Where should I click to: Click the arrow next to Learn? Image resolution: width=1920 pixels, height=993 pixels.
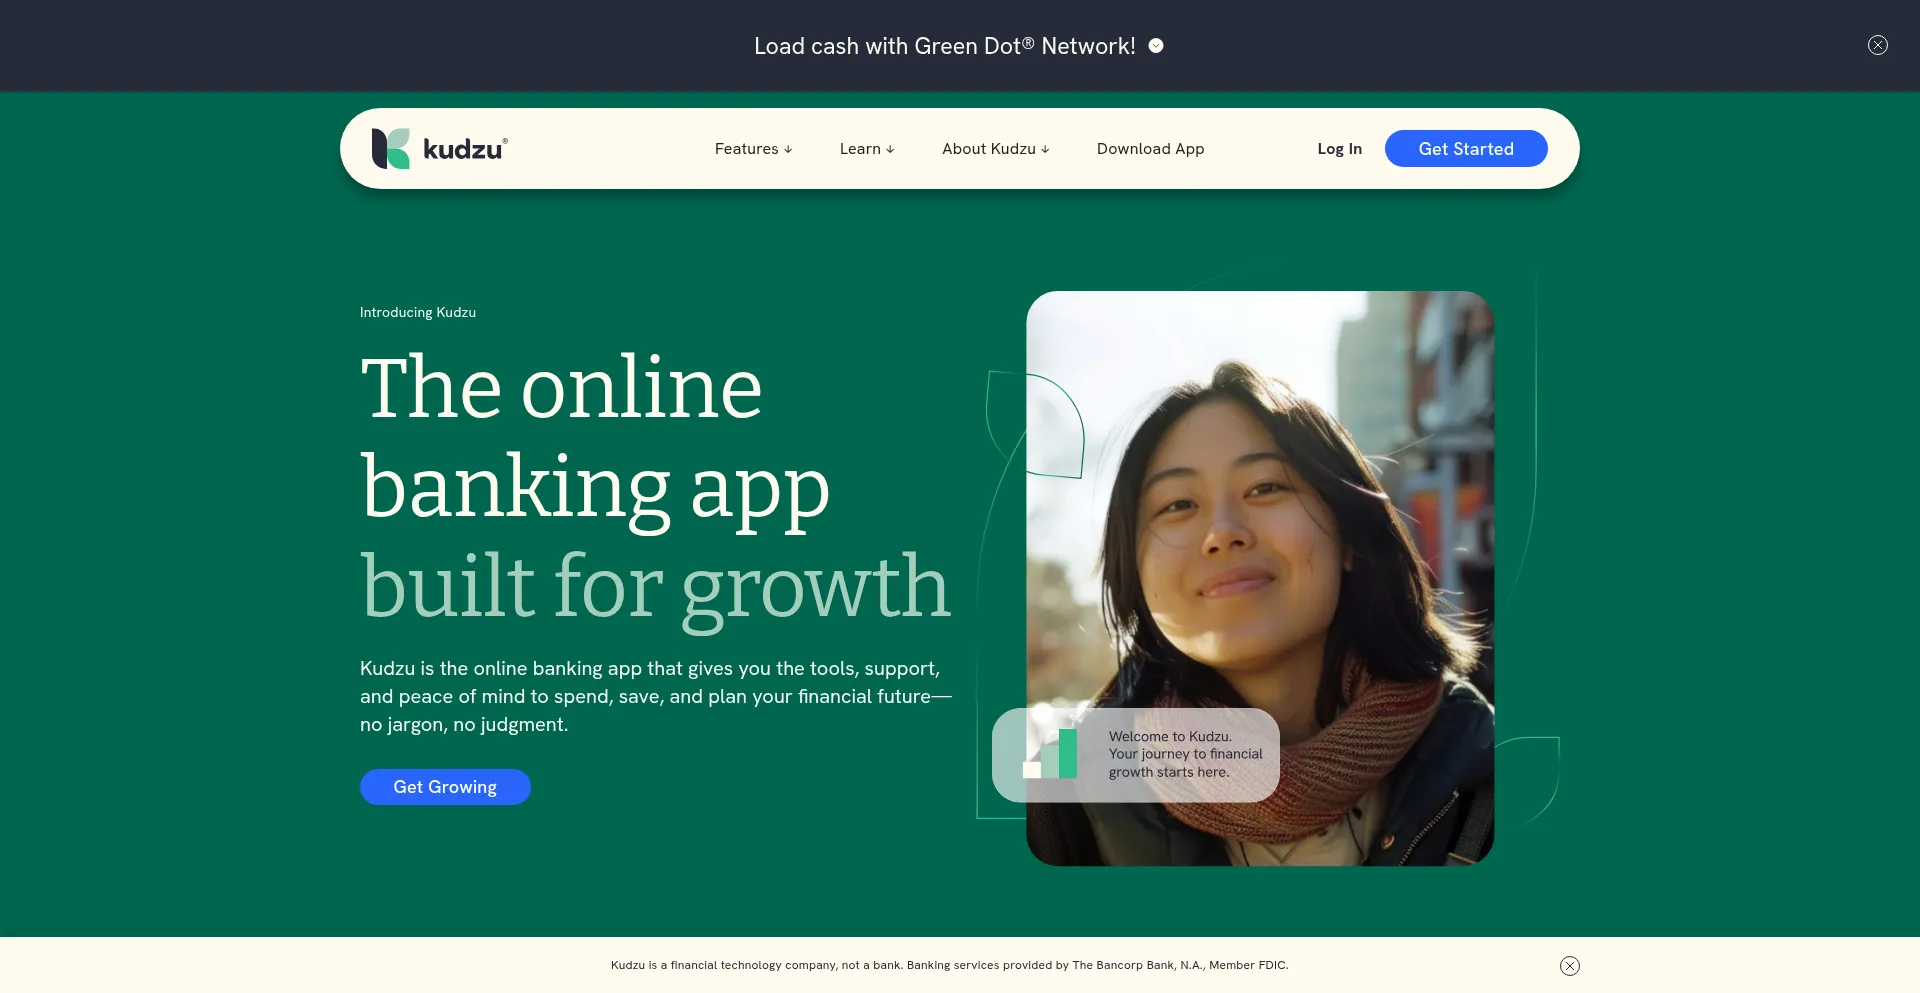[x=890, y=150]
